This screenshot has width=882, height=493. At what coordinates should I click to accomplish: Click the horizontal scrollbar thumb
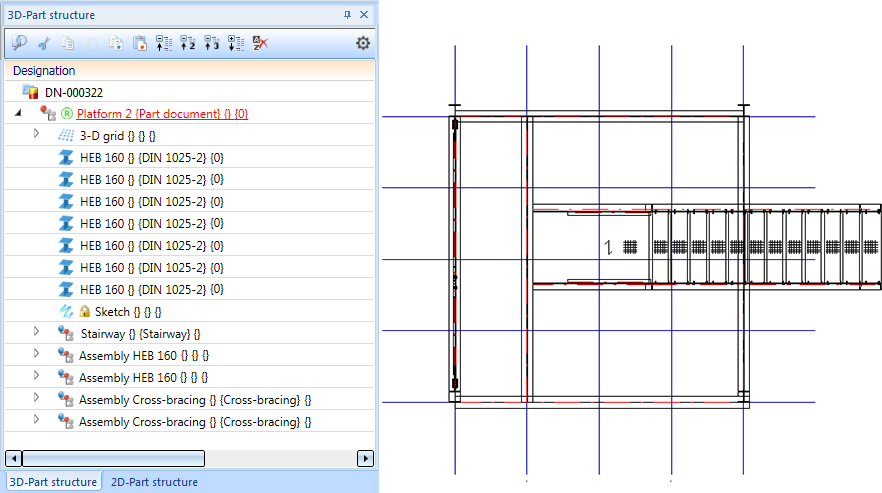113,459
